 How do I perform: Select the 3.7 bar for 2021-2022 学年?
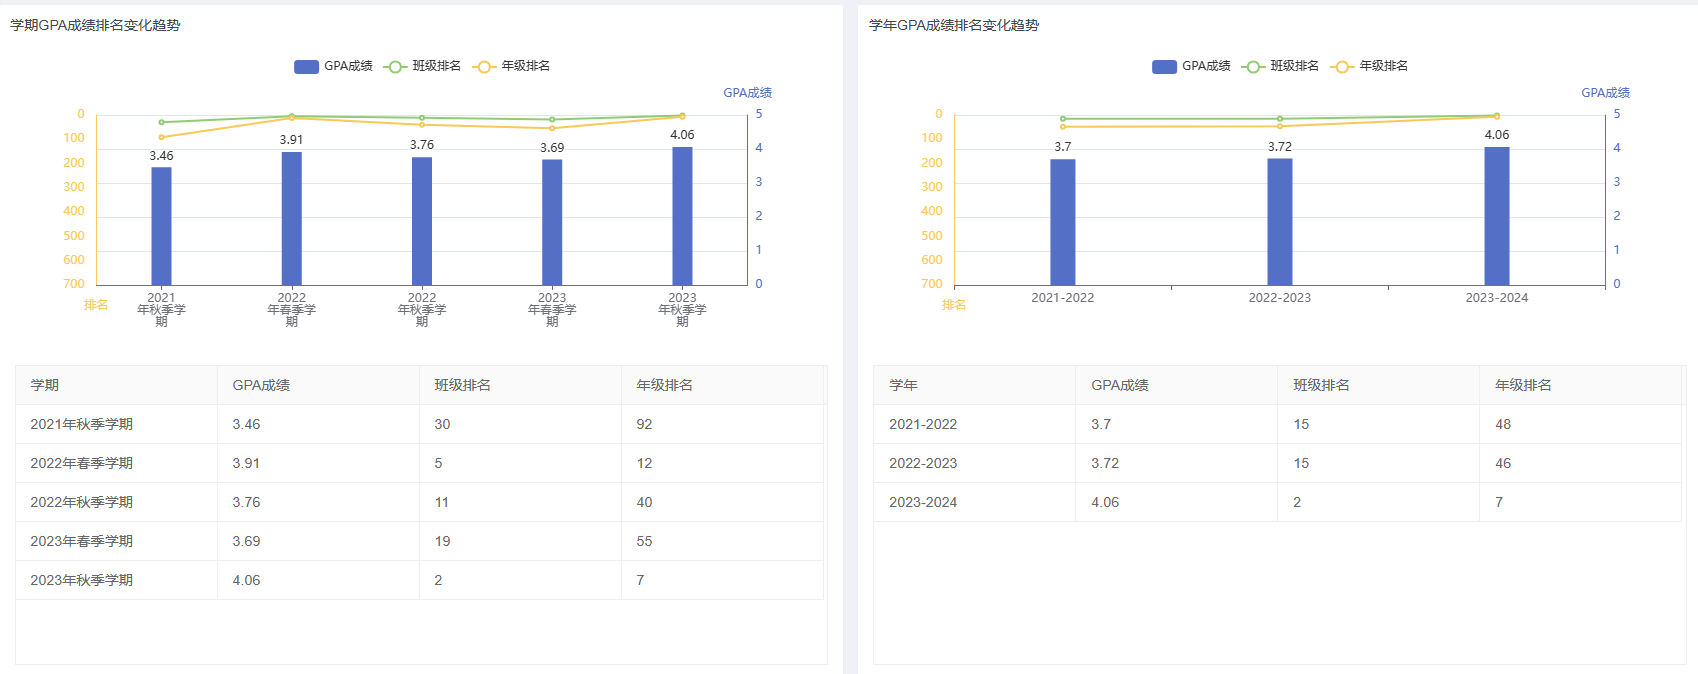(x=1062, y=222)
